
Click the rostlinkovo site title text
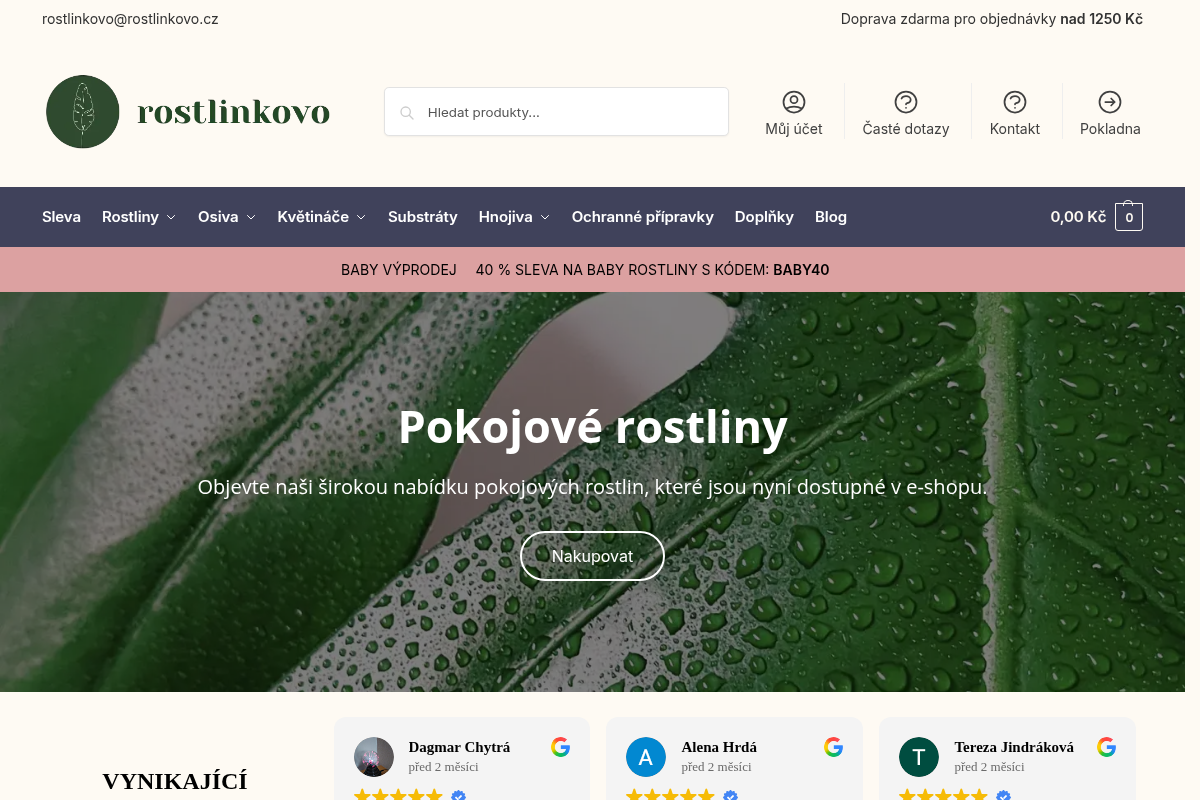(x=234, y=112)
